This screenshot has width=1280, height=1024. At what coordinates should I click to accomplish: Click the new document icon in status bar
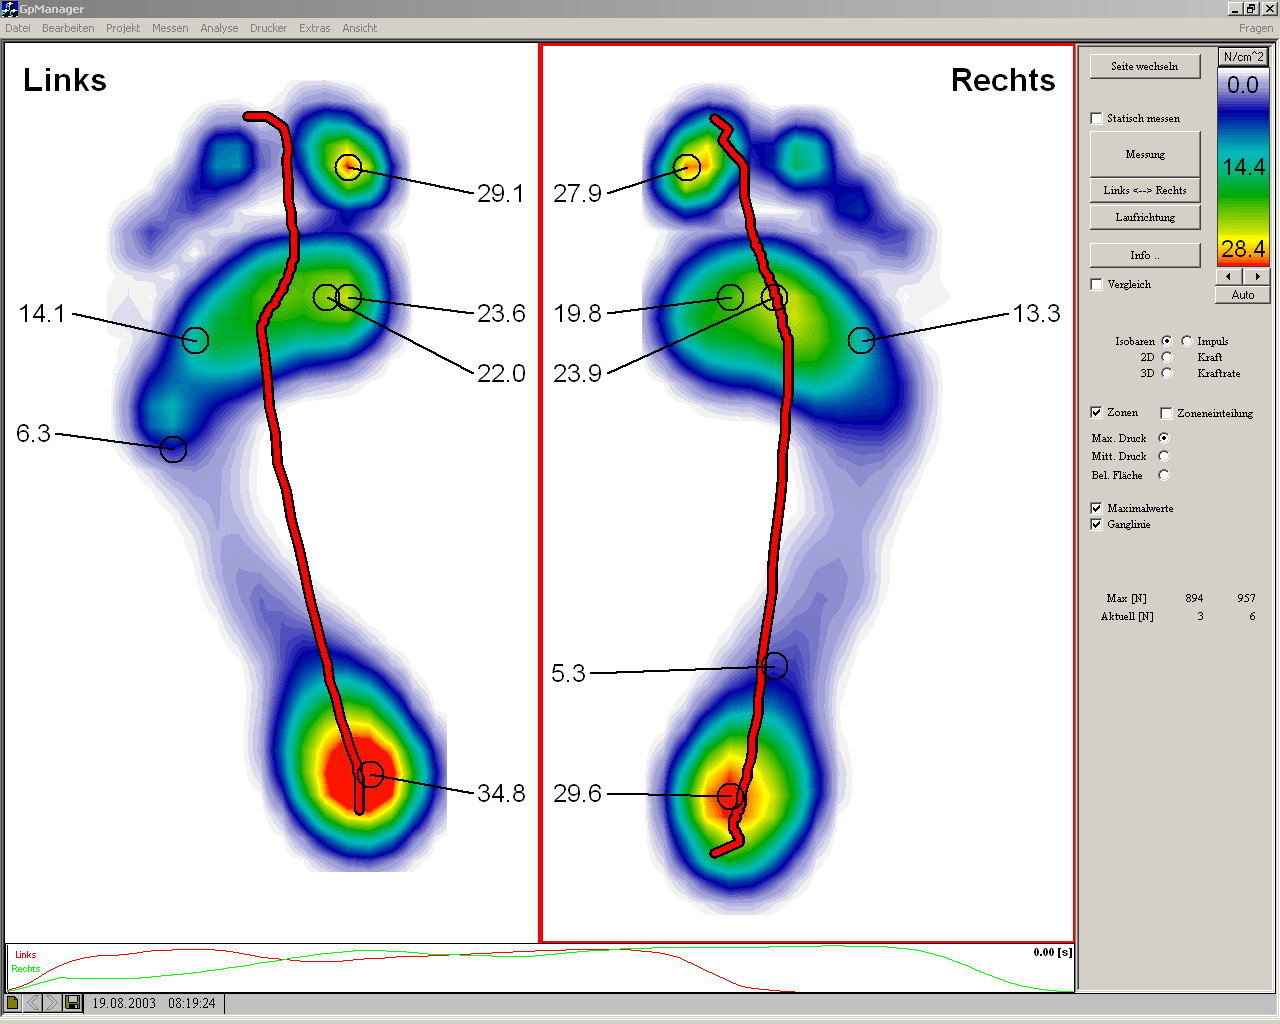13,1002
